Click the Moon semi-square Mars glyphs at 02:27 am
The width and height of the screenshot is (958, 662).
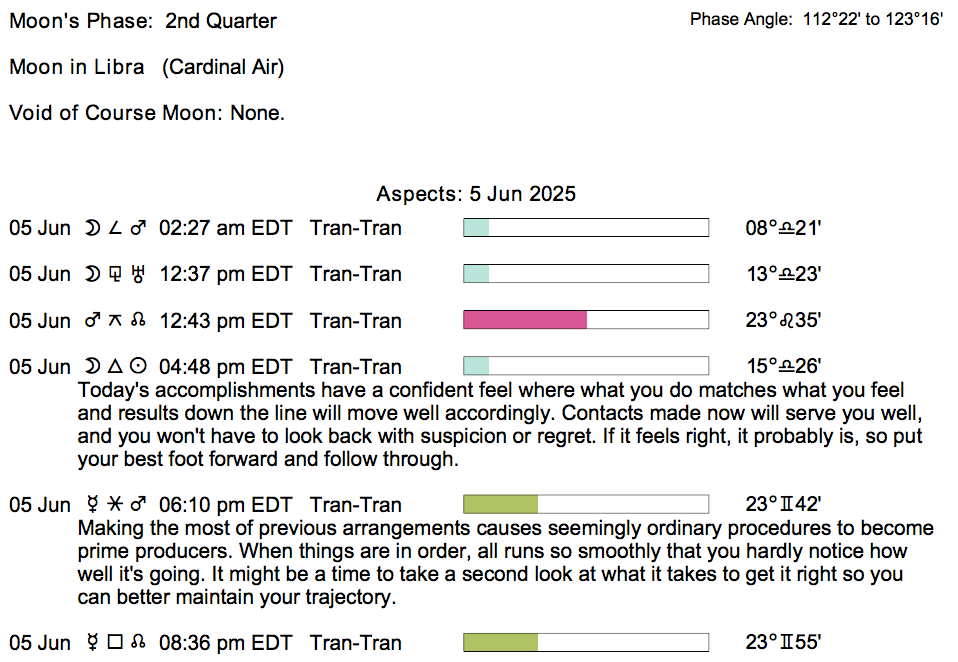click(116, 229)
